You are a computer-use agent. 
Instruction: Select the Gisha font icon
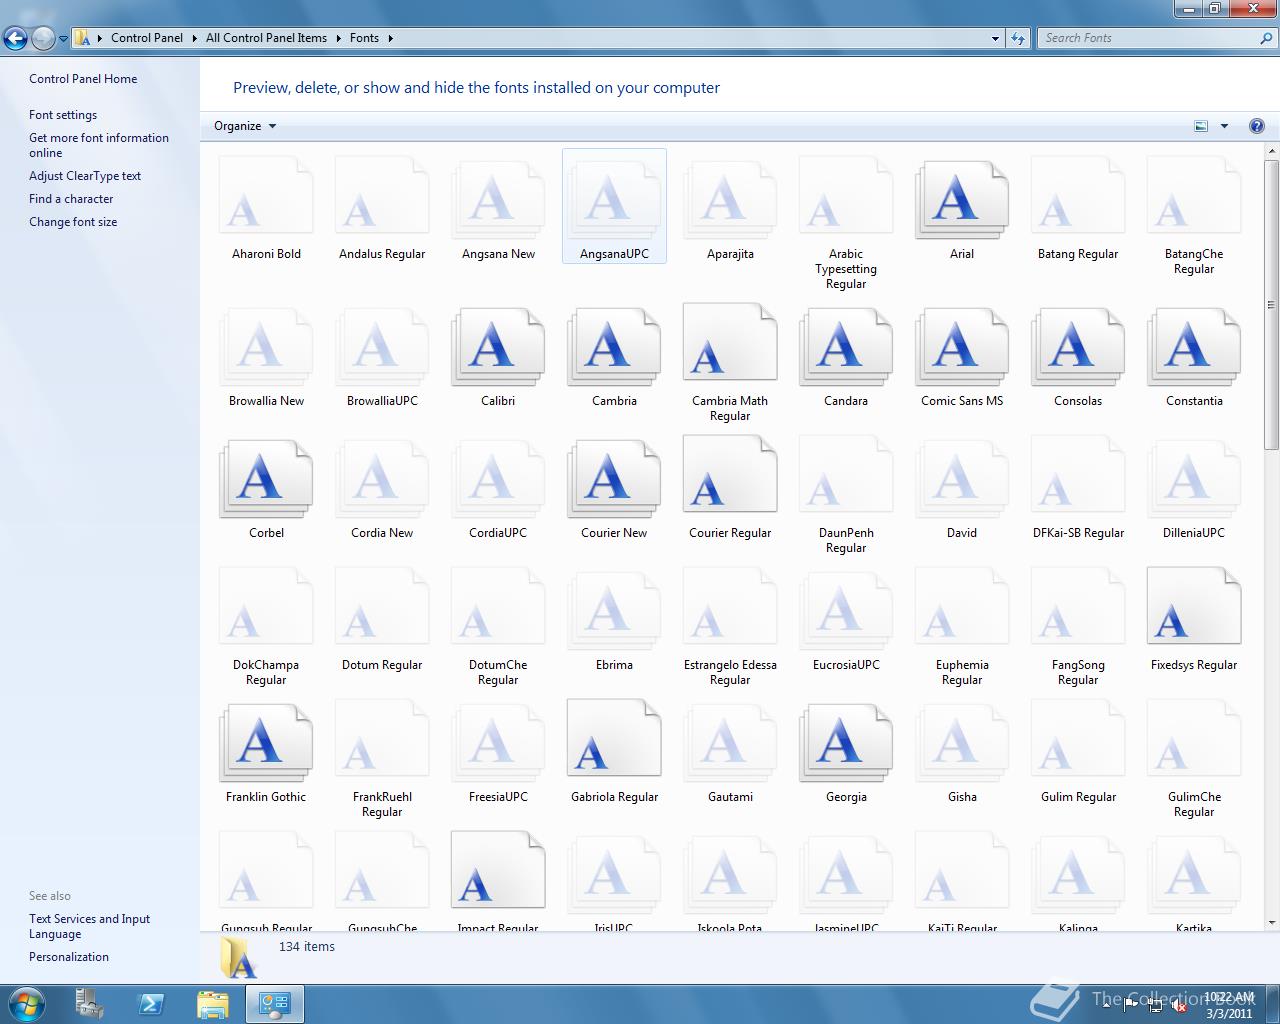(961, 741)
